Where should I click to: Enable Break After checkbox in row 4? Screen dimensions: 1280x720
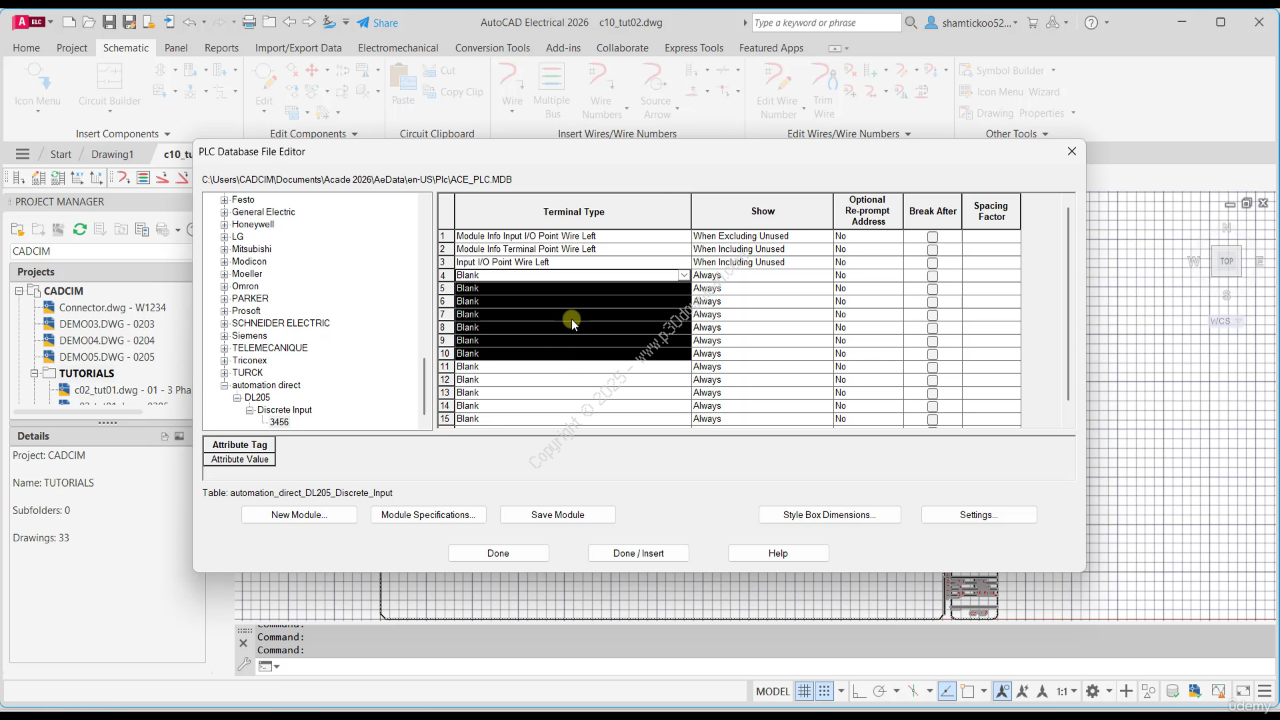point(932,276)
